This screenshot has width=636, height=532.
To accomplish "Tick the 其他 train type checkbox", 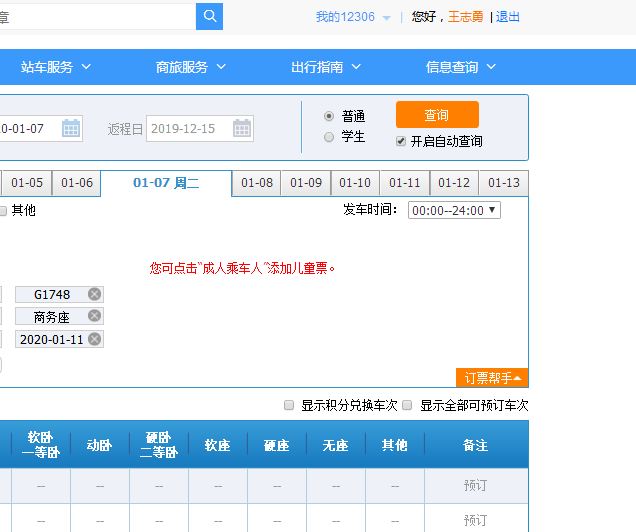I will (2, 210).
